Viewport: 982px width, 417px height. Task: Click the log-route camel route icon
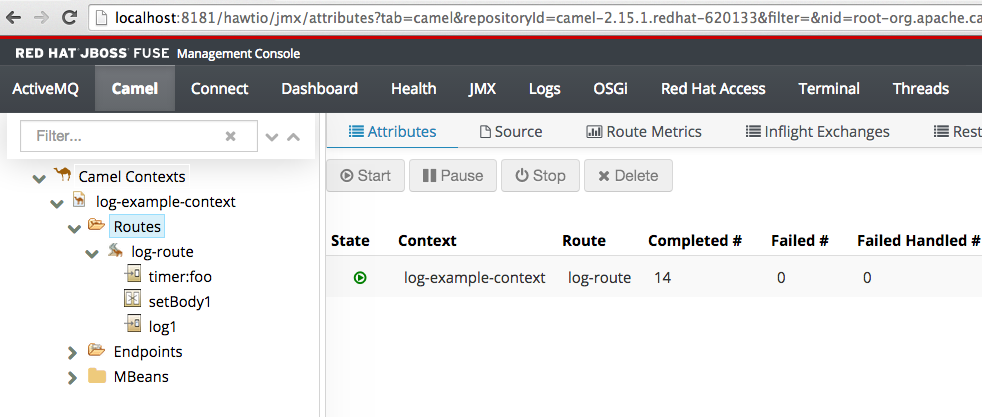(x=115, y=250)
